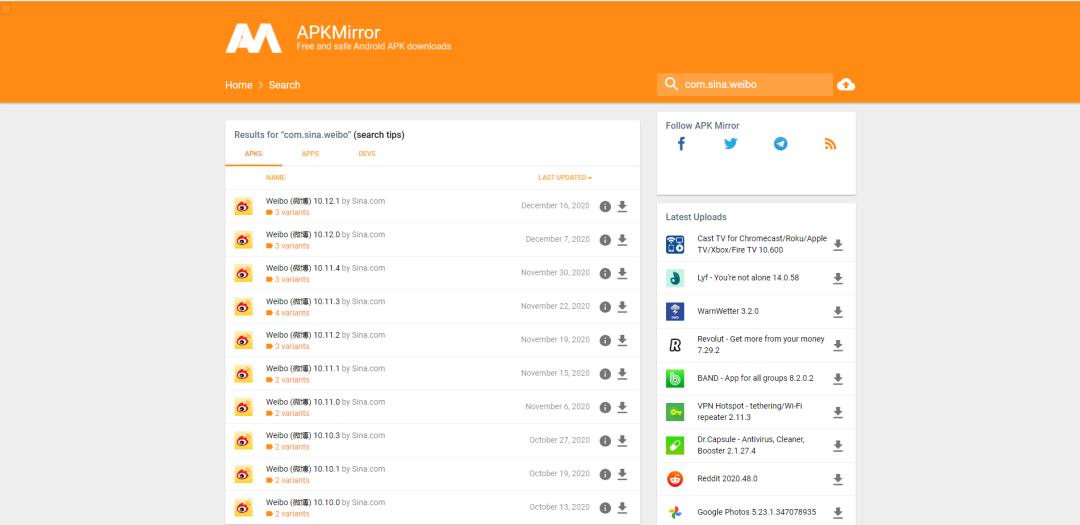Show info for Weibo 10.10.1

(605, 475)
